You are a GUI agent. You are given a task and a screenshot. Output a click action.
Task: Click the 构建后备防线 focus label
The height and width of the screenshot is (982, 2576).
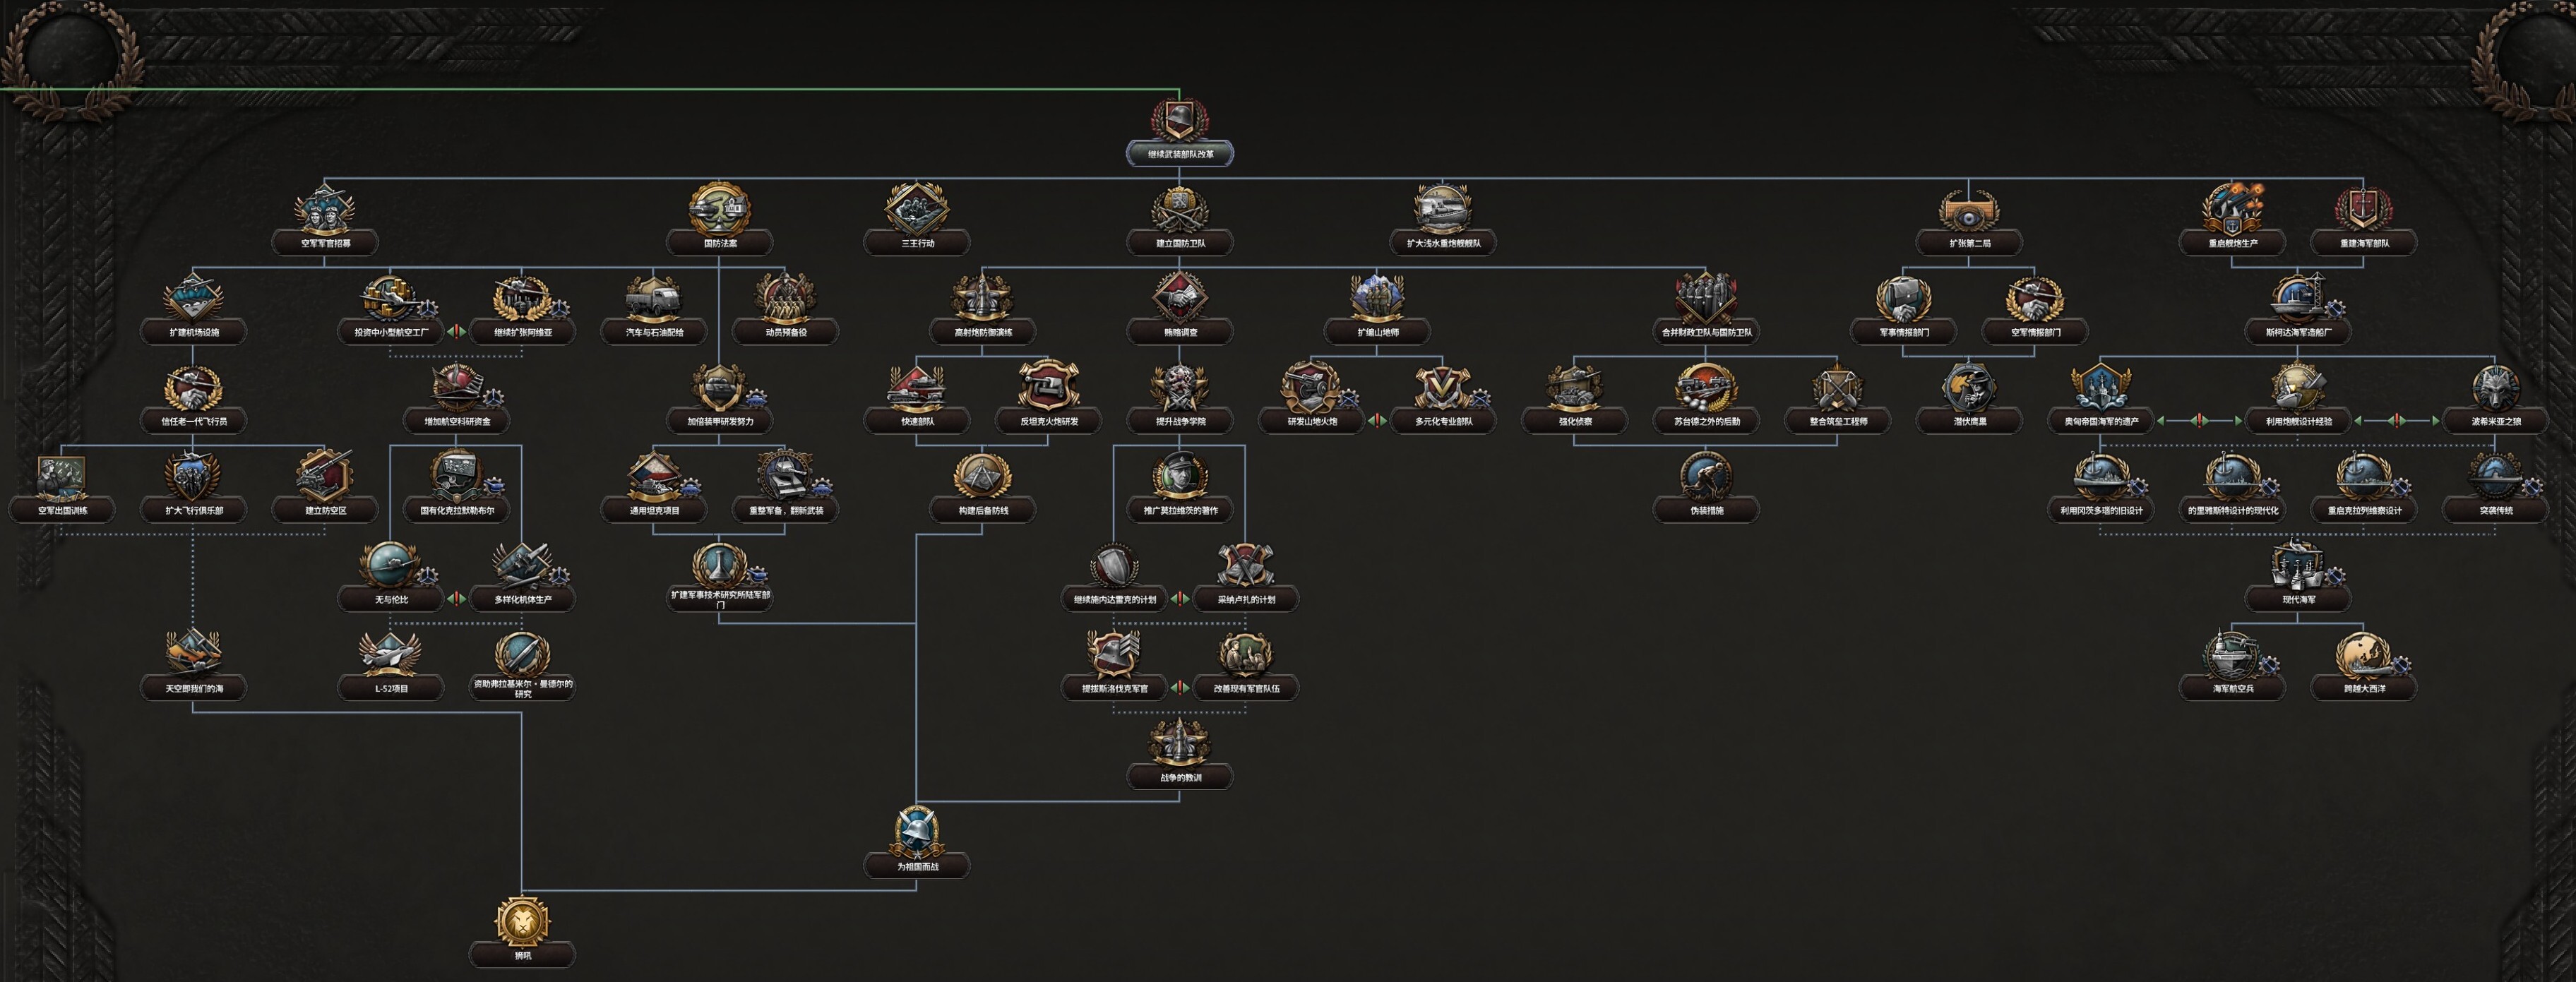(982, 510)
